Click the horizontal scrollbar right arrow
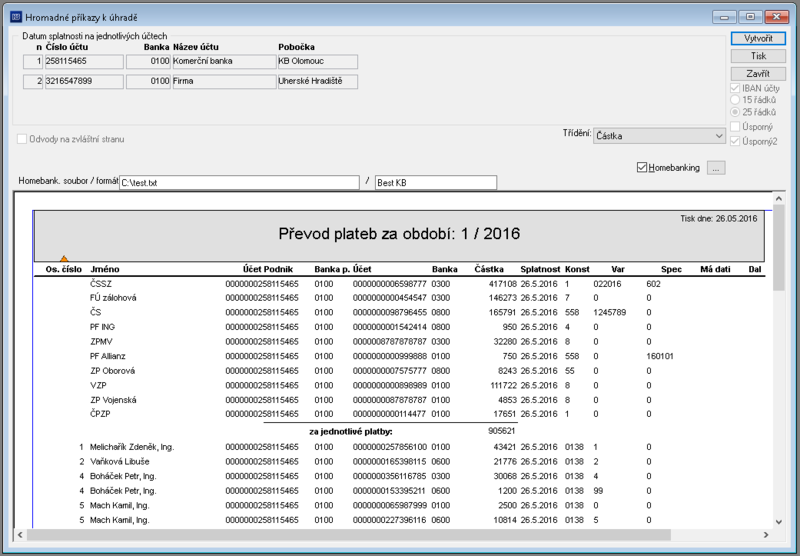The width and height of the screenshot is (800, 556). click(766, 535)
